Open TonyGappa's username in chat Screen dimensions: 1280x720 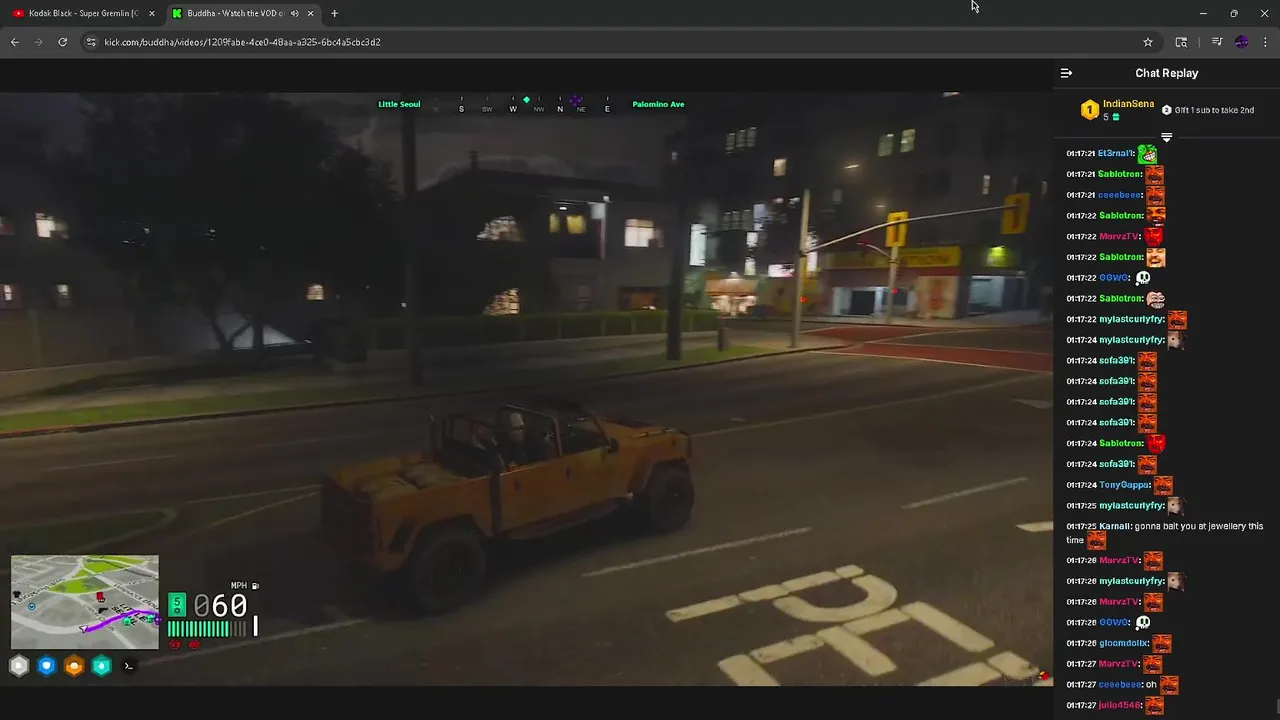1124,485
